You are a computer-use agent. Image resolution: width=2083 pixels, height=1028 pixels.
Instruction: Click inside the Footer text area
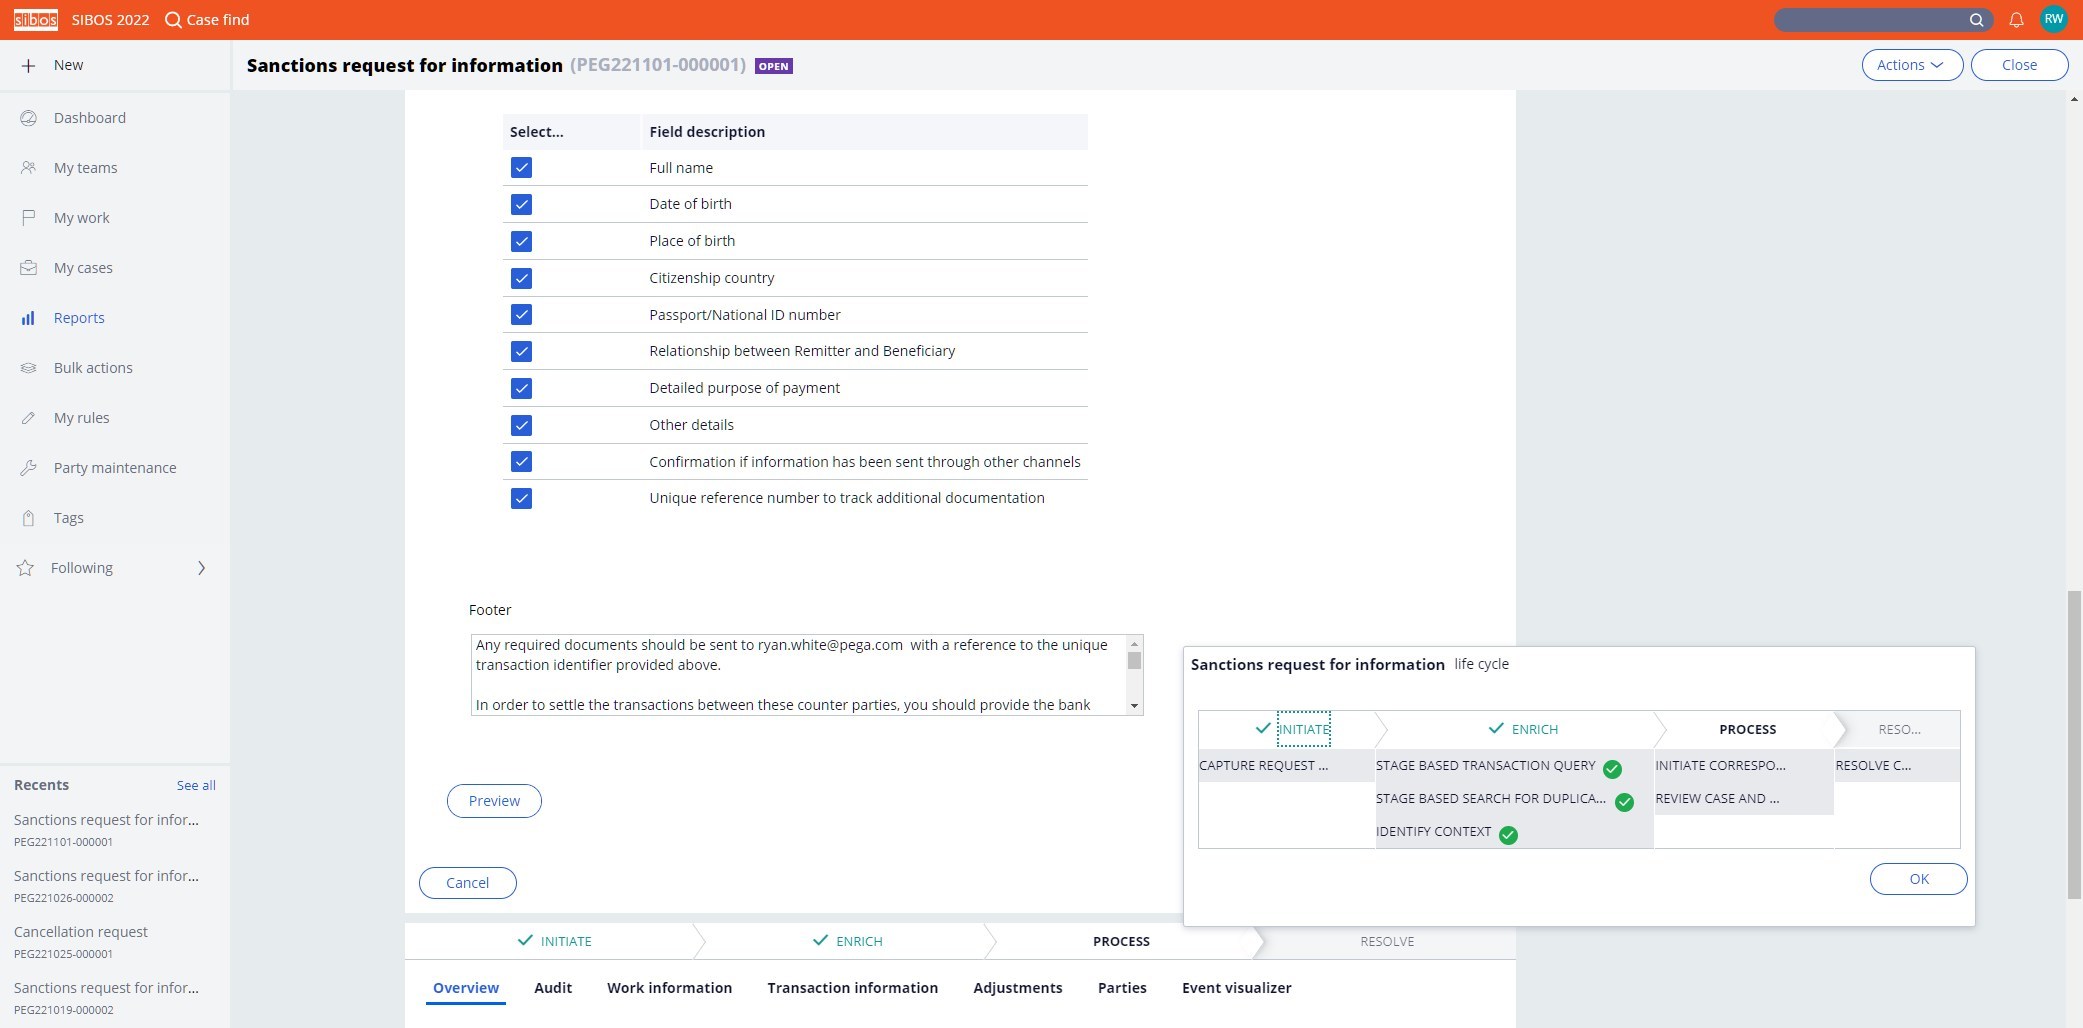point(797,675)
